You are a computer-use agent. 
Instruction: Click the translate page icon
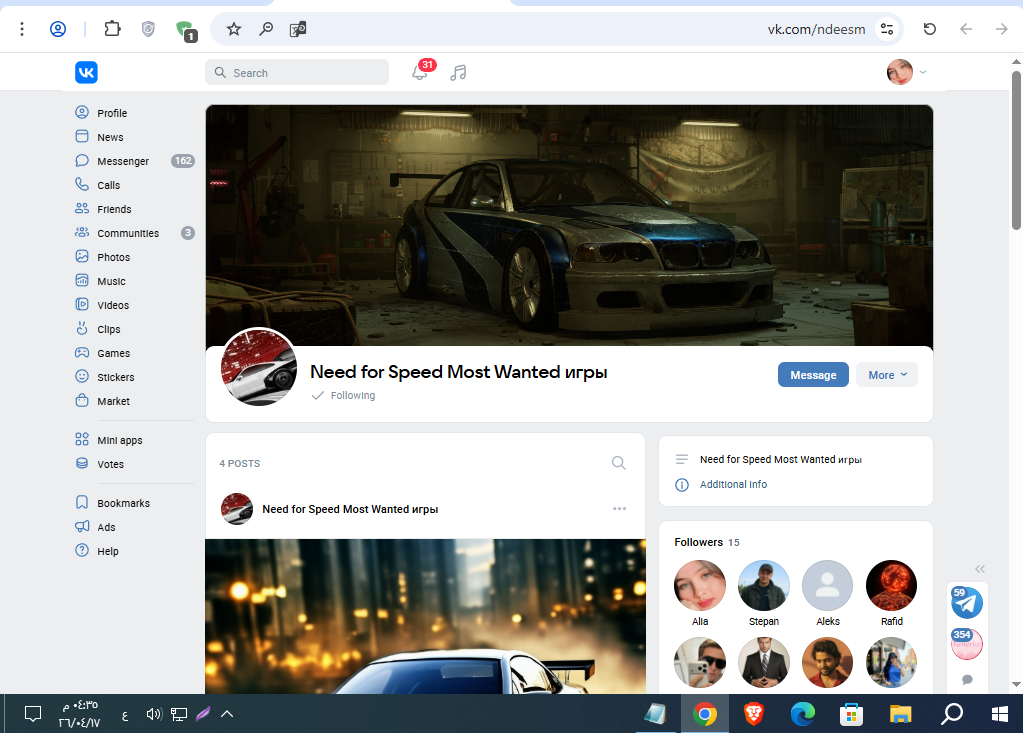coord(298,29)
